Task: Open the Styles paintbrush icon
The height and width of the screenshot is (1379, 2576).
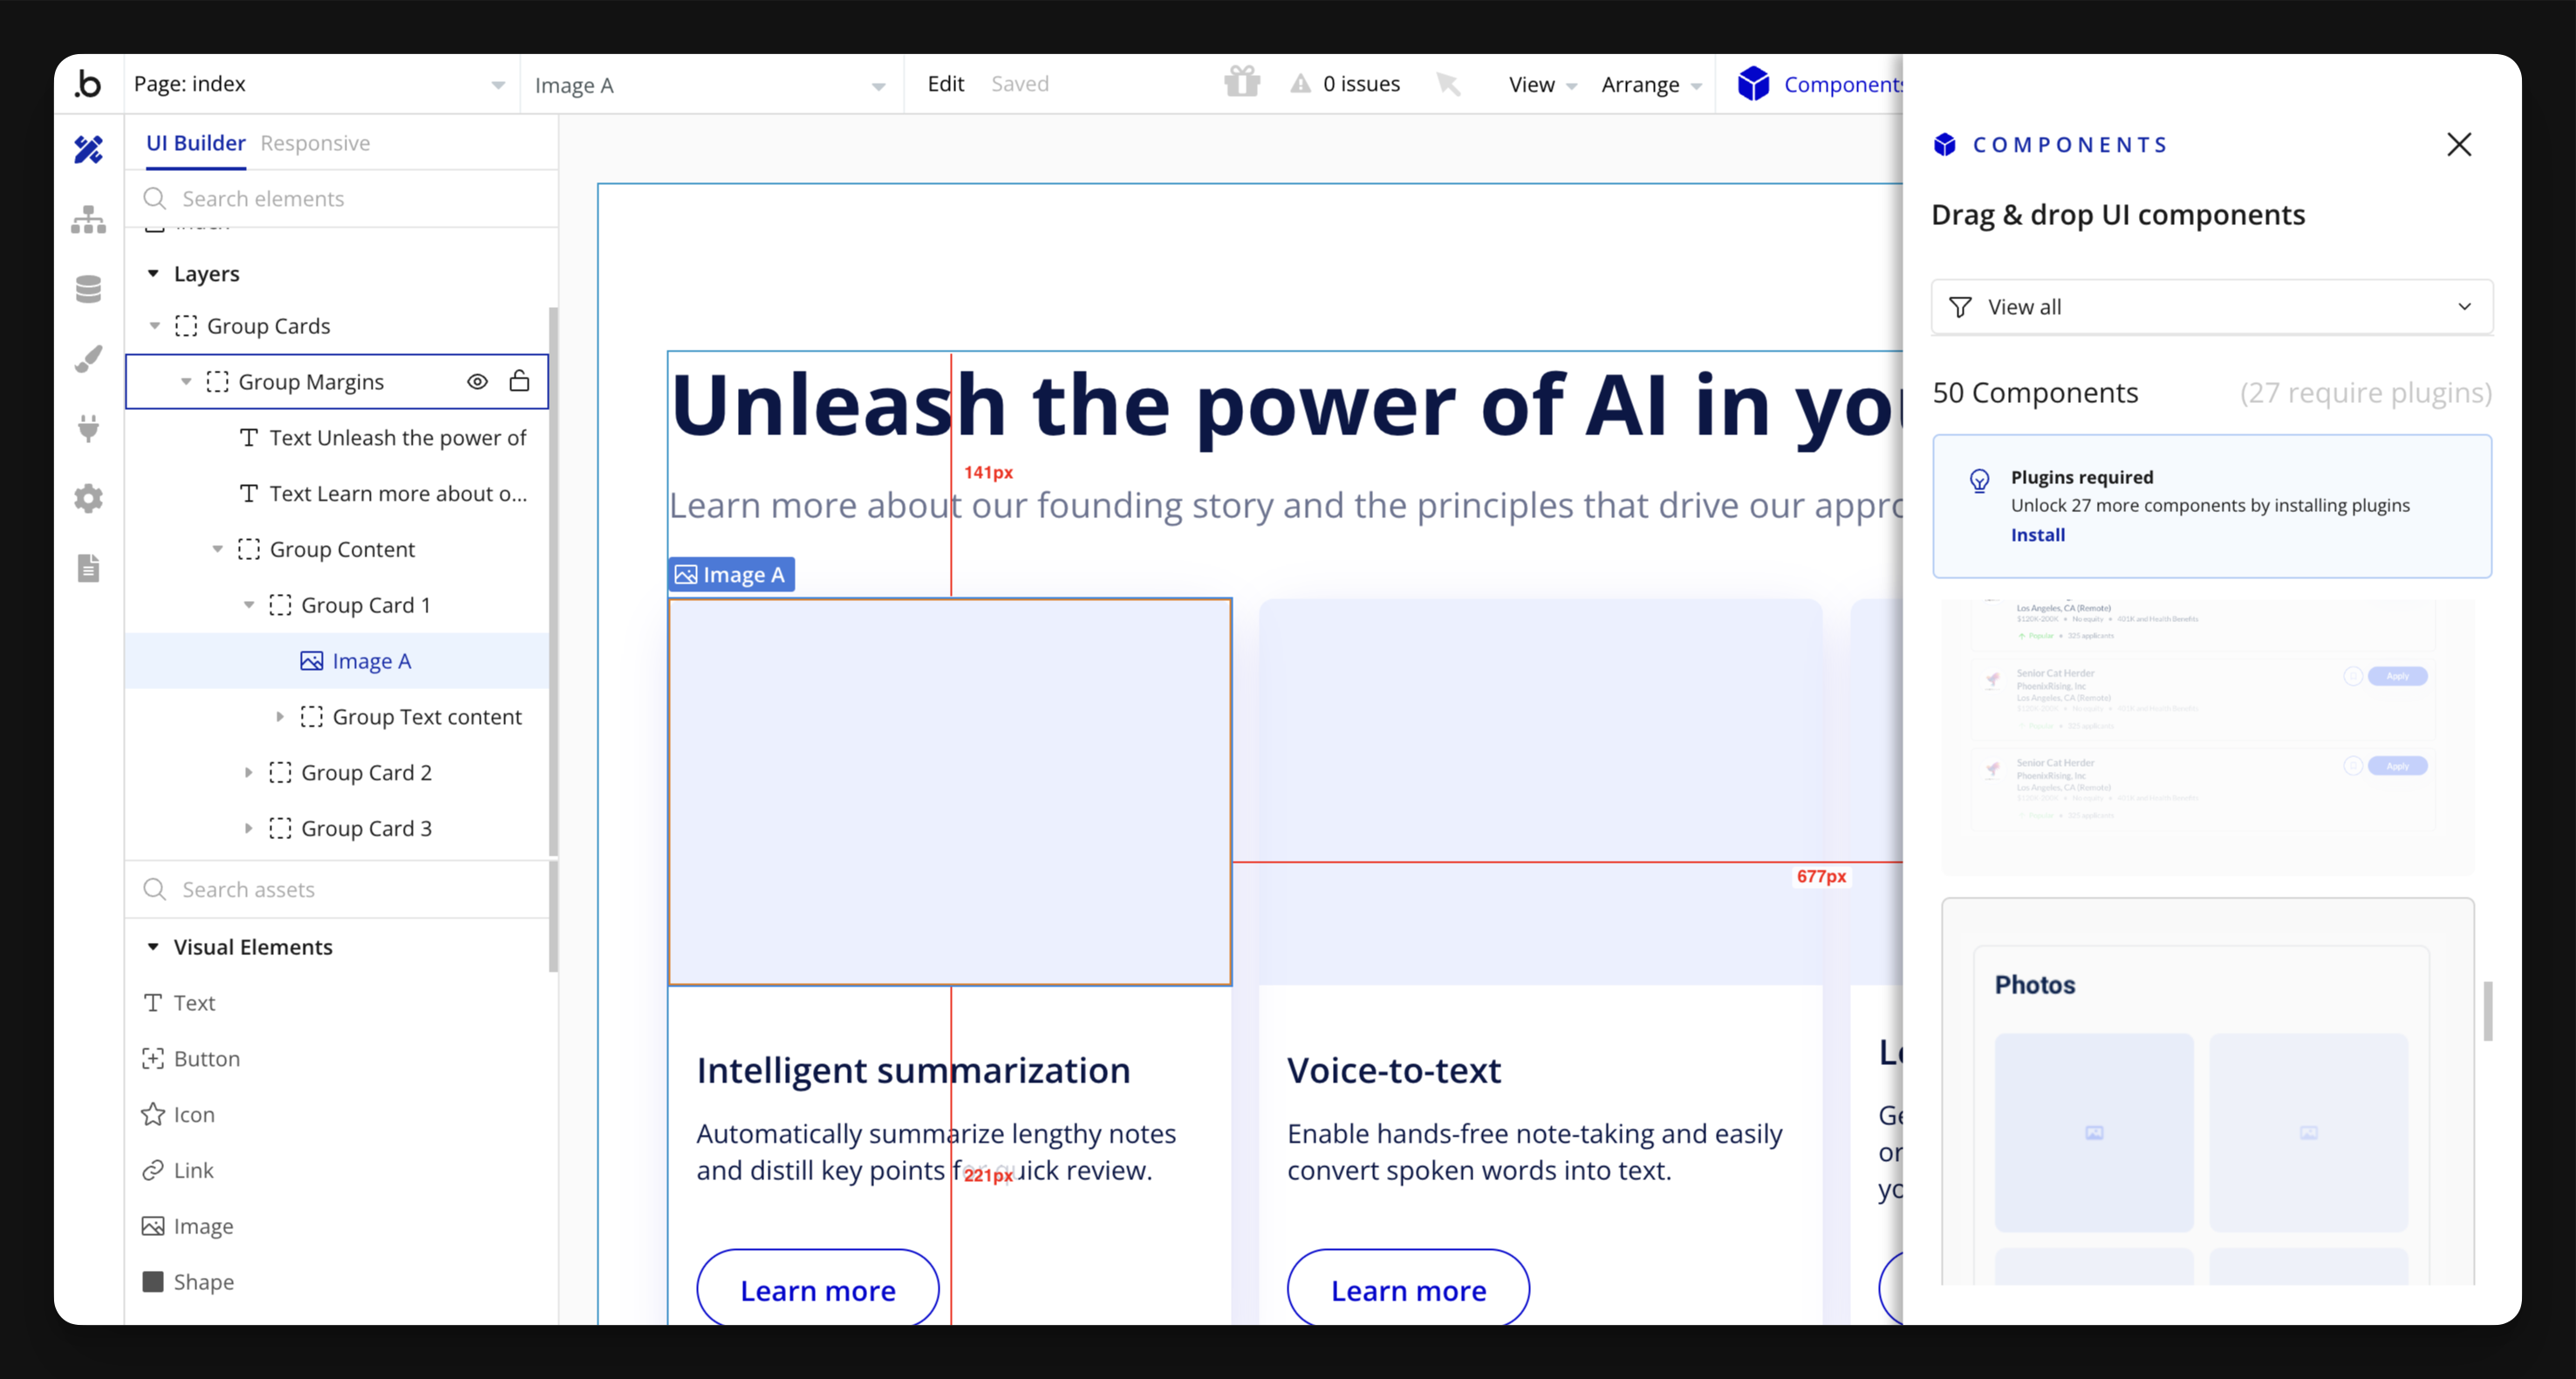Action: 88,359
